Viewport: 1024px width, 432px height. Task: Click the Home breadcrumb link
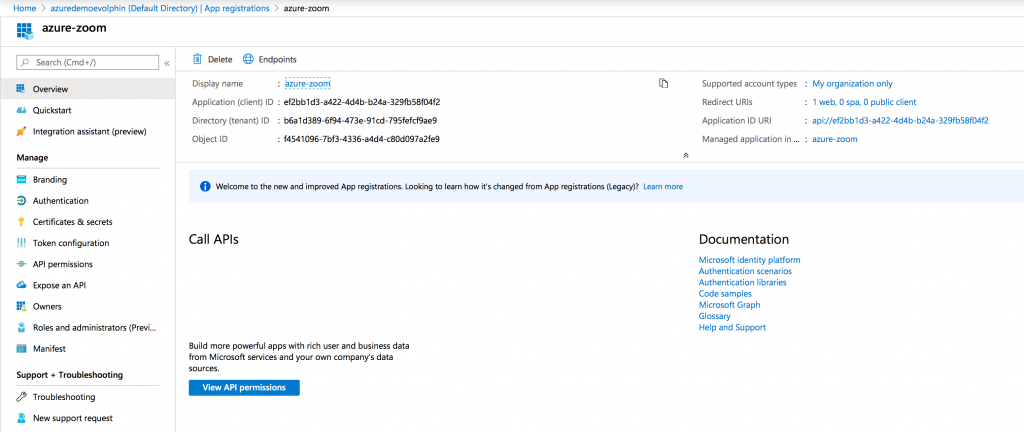[24, 8]
